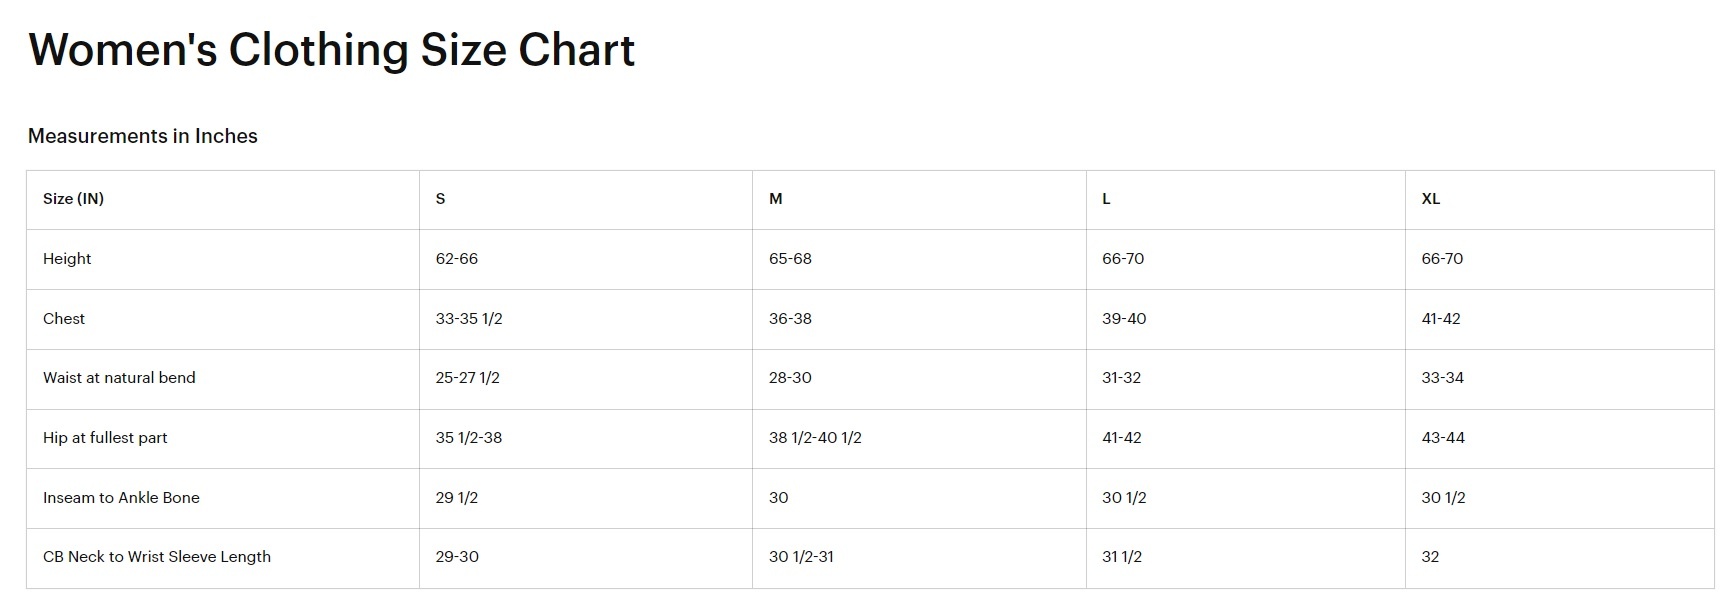Select the 31-32 waist value for L
Screen dimensions: 1734x607
[1121, 378]
